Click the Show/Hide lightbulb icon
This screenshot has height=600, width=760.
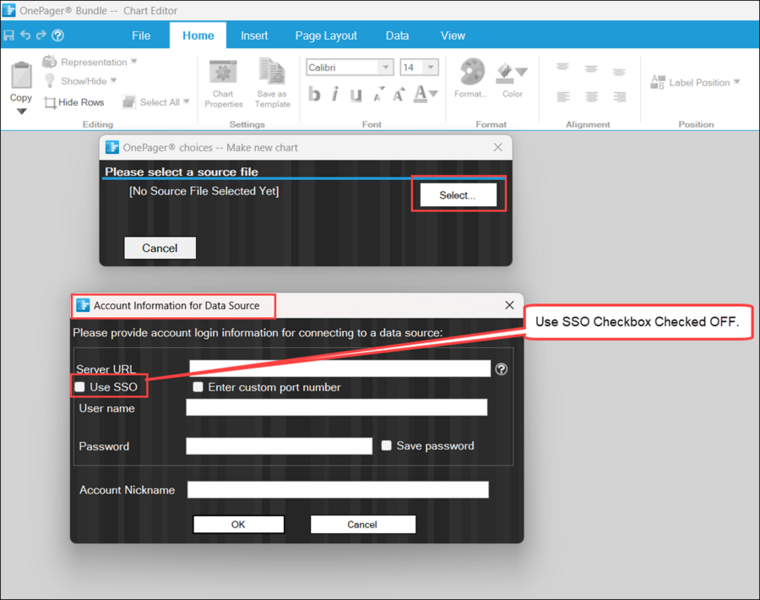click(49, 80)
